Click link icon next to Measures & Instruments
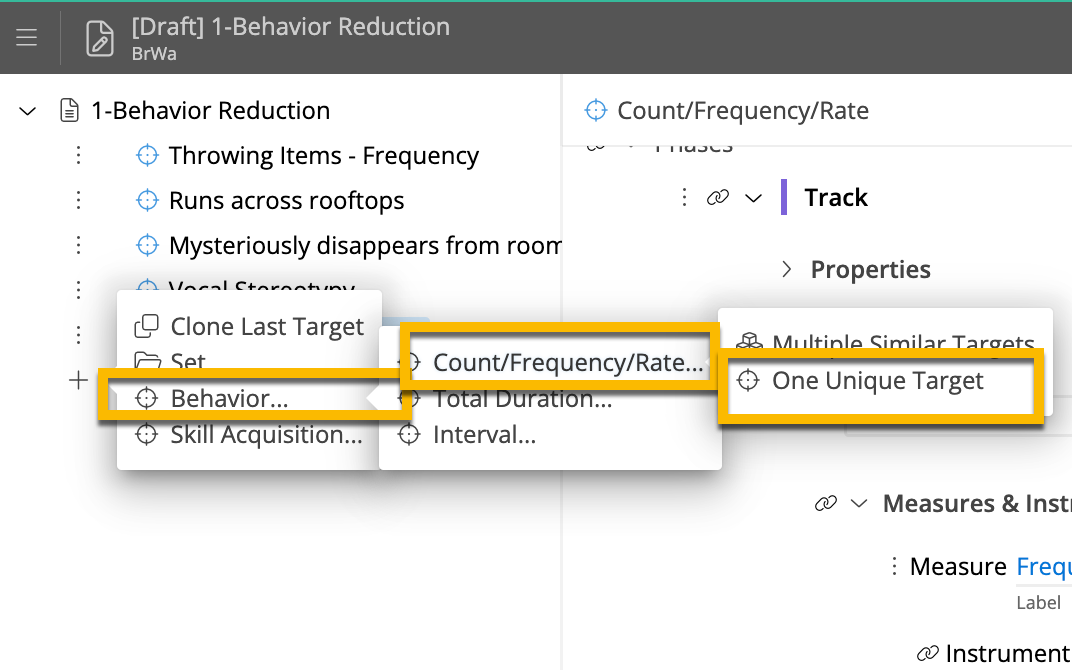The width and height of the screenshot is (1072, 670). pos(826,503)
